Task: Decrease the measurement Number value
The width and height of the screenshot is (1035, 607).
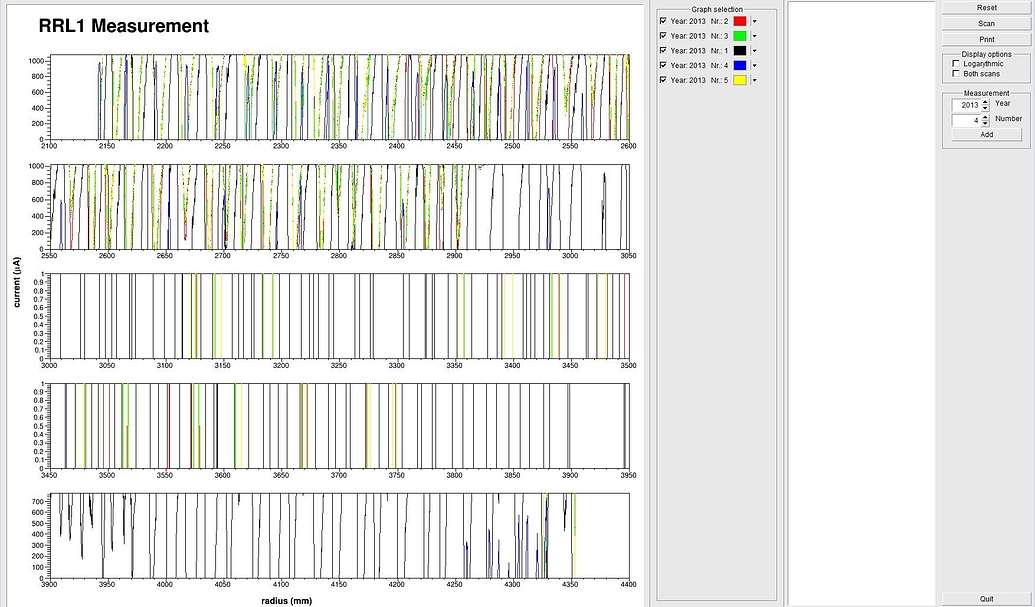Action: 985,123
